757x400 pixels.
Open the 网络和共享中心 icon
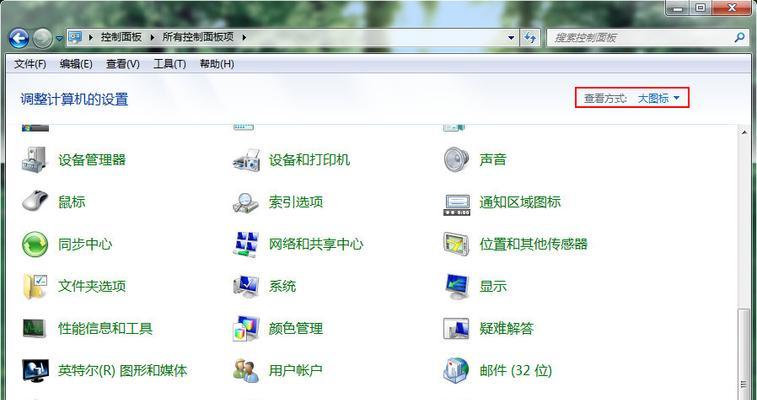click(246, 244)
